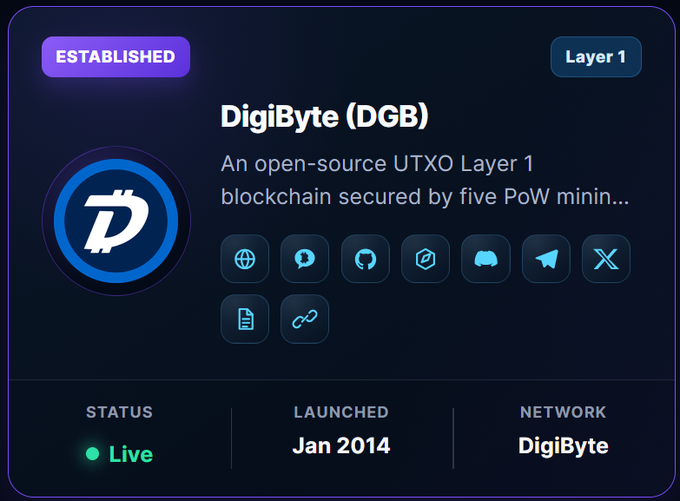Click the STATUS label
The height and width of the screenshot is (501, 680).
click(x=119, y=412)
